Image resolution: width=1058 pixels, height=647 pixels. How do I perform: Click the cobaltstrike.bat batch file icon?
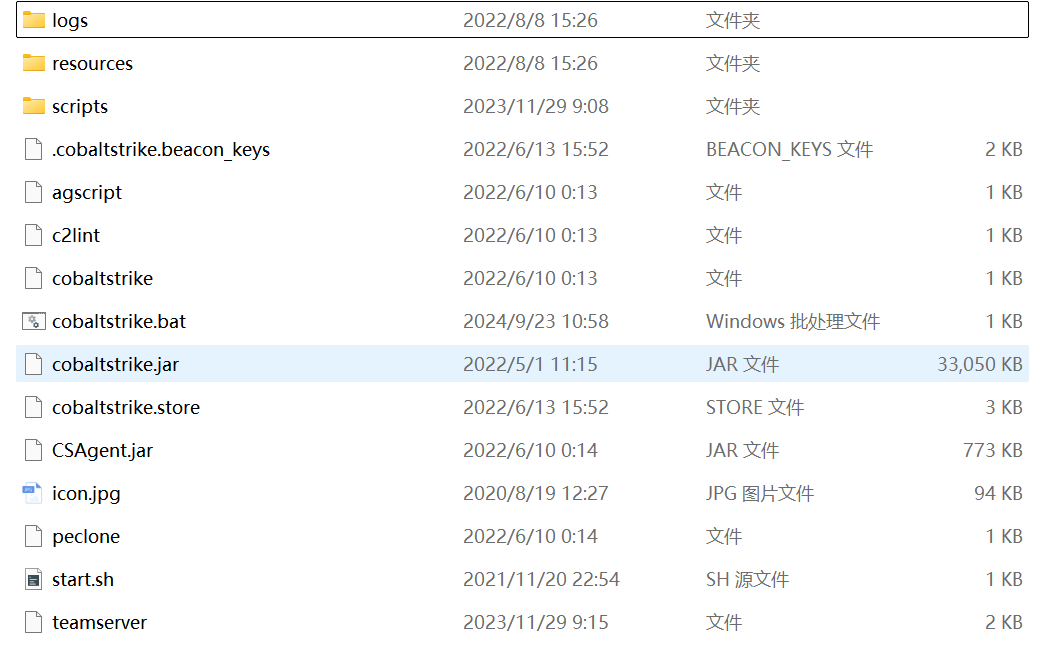click(x=34, y=321)
